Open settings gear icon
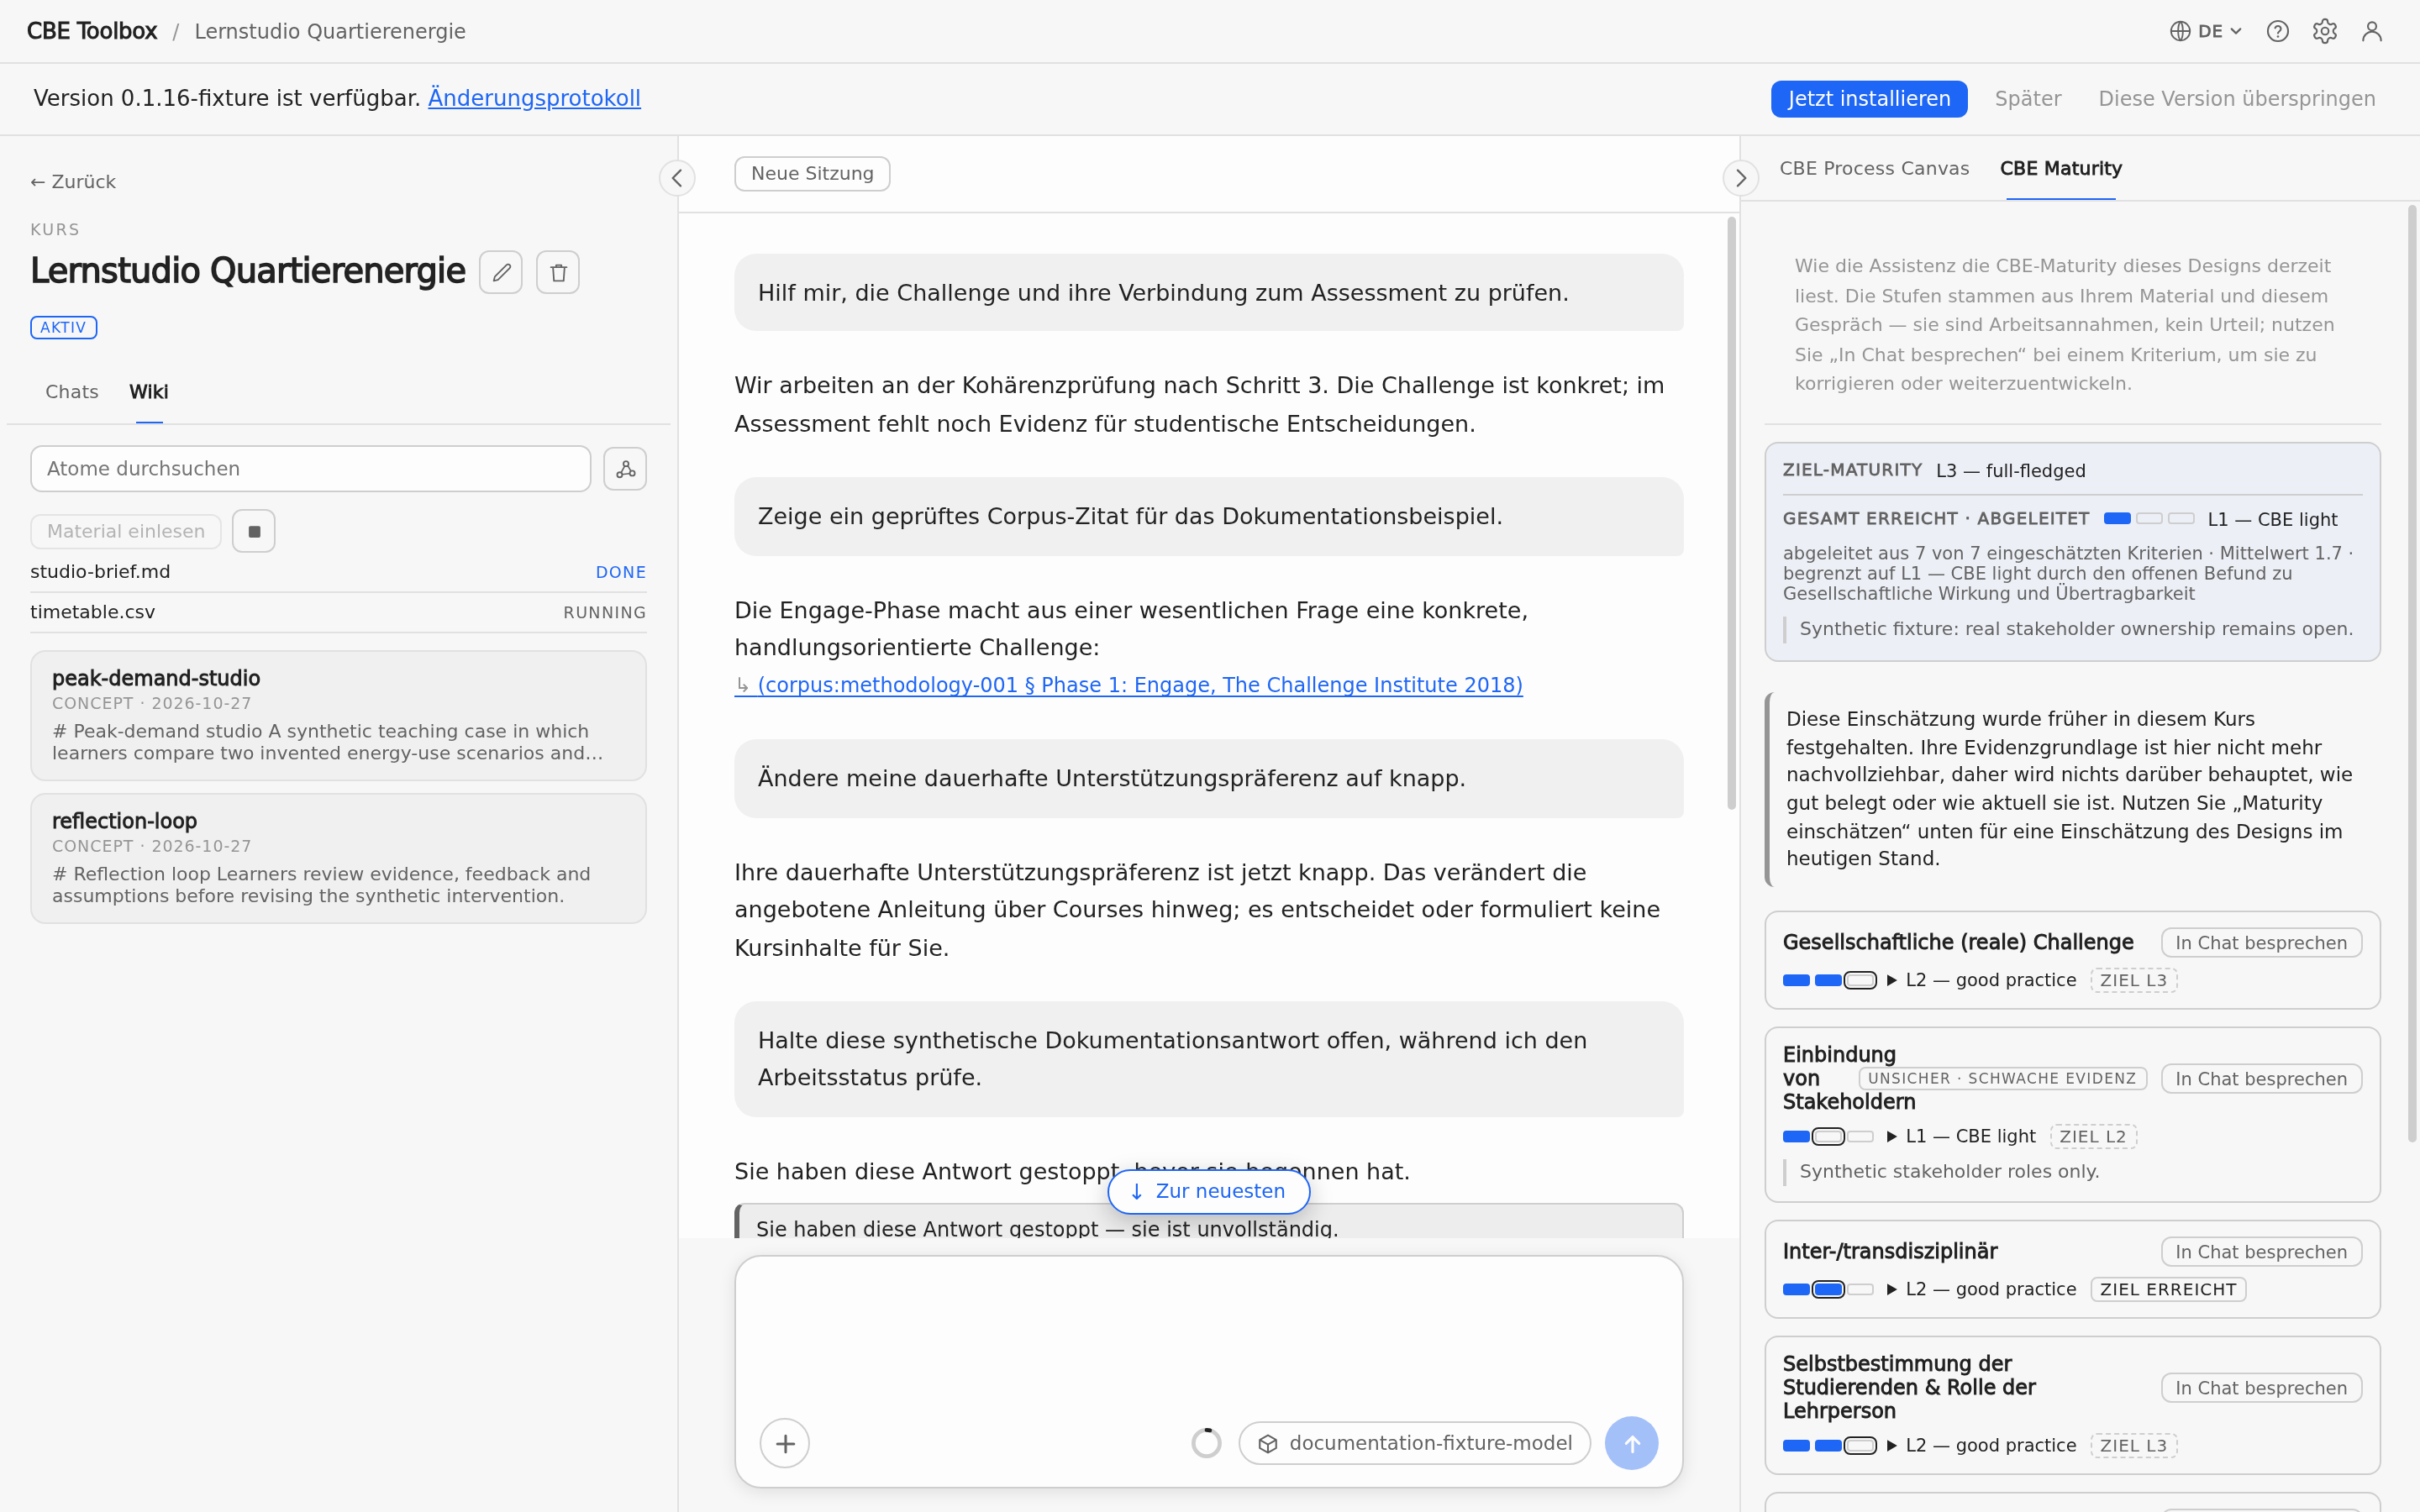This screenshot has width=2420, height=1512. point(2324,31)
